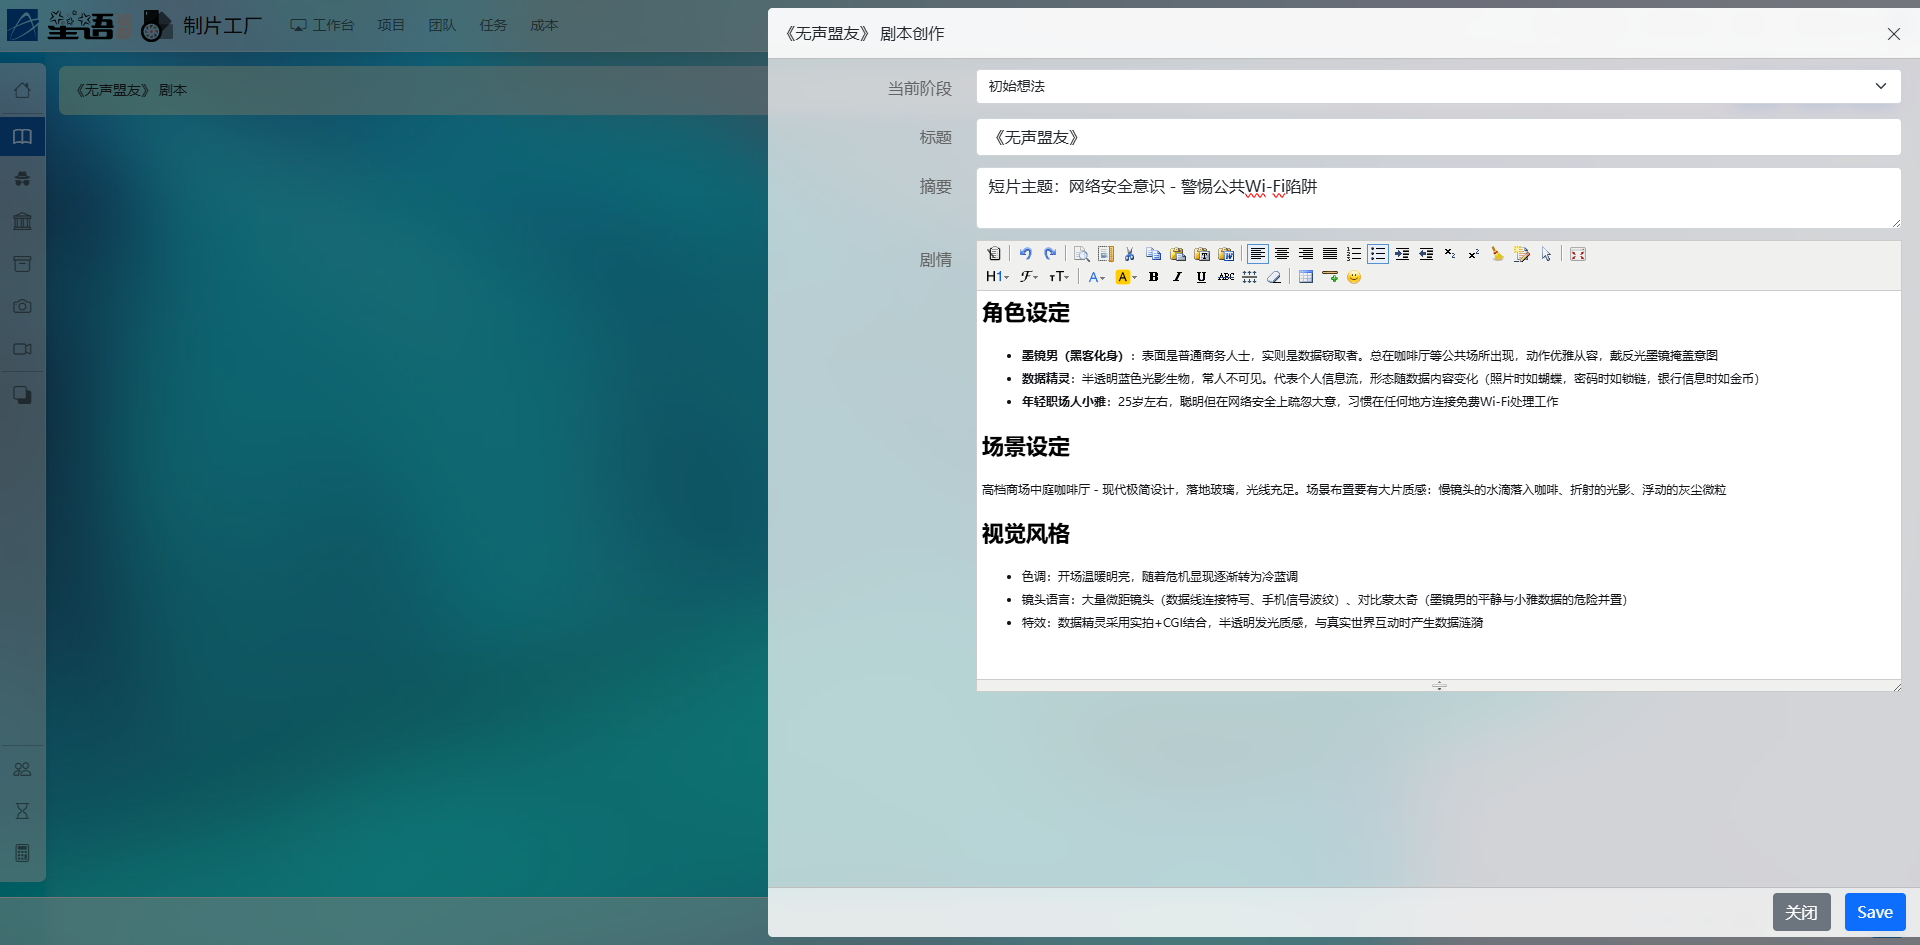Toggle bold formatting
Image resolution: width=1920 pixels, height=945 pixels.
tap(1153, 277)
